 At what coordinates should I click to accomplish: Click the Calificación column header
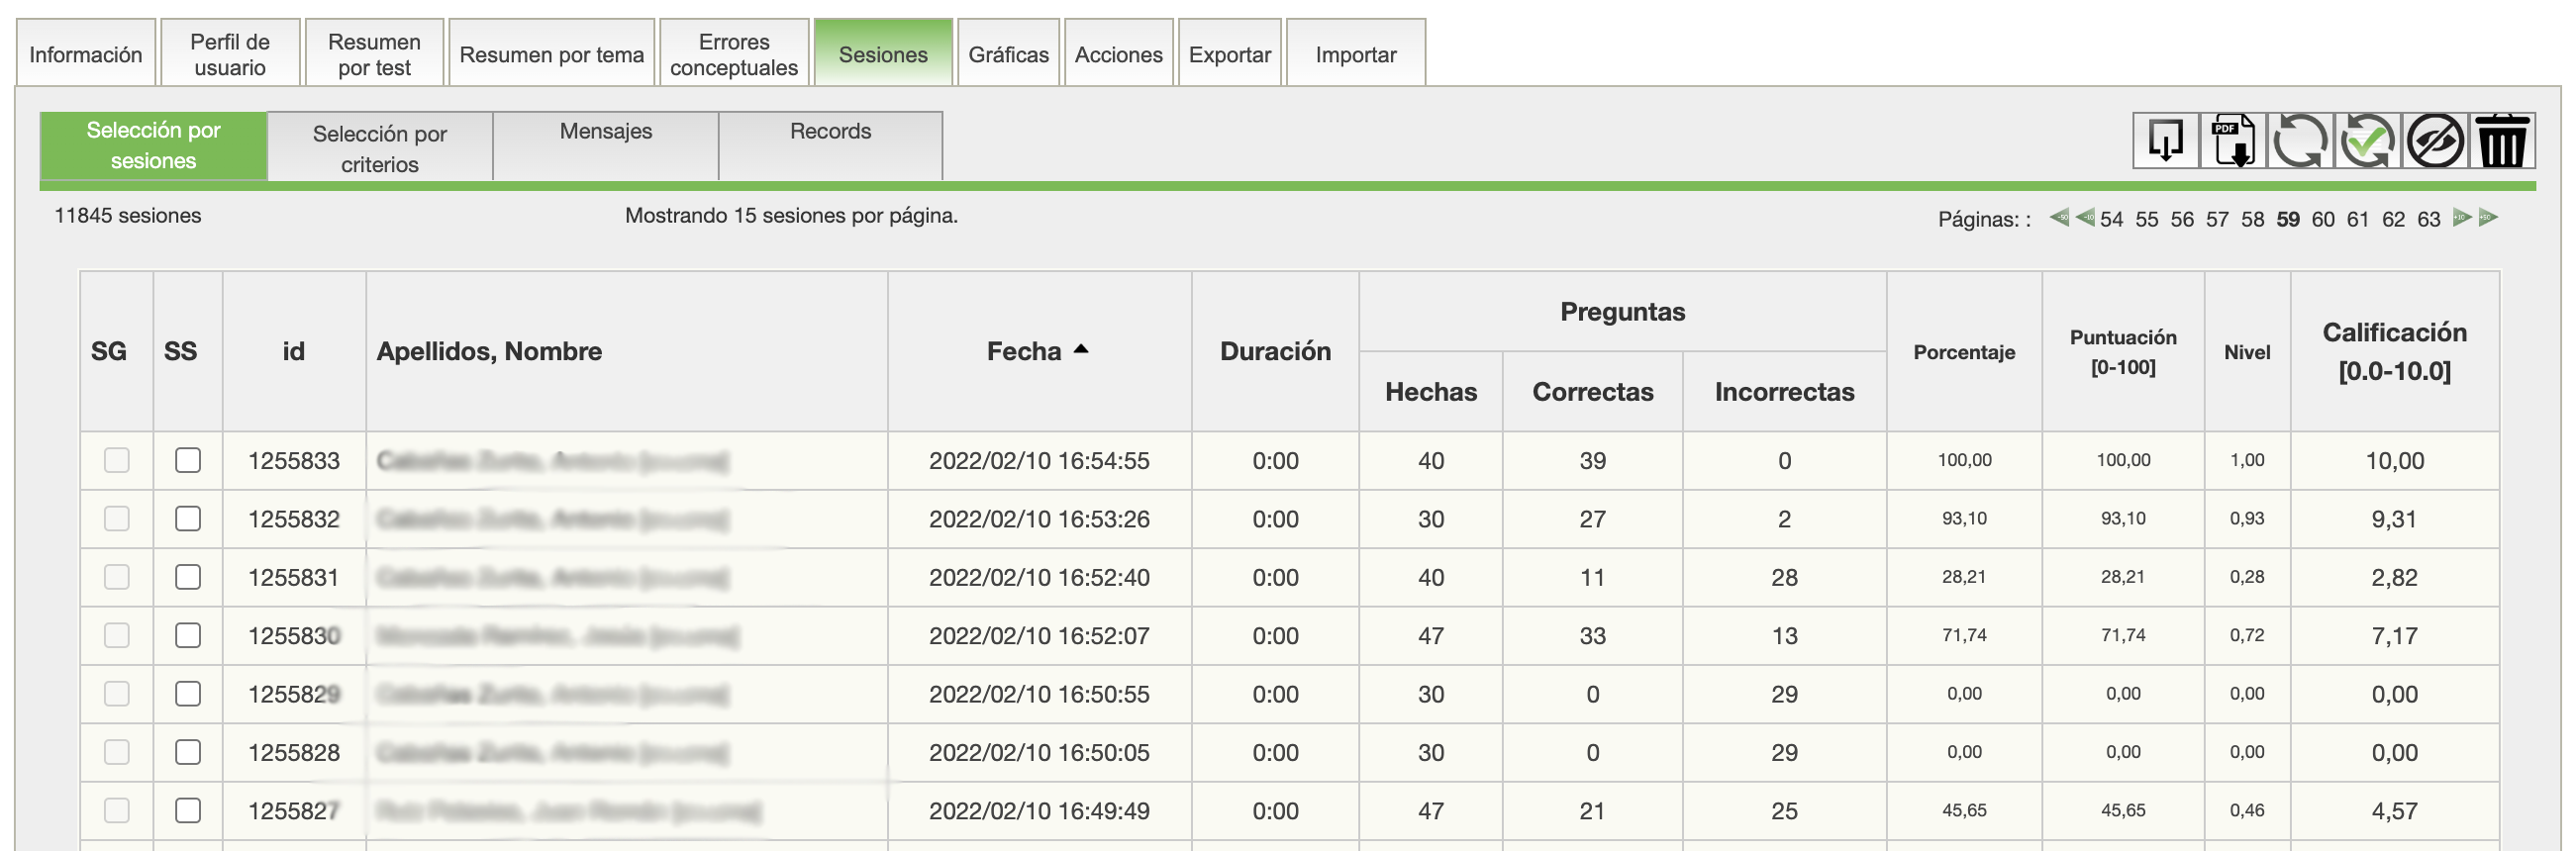[2393, 351]
